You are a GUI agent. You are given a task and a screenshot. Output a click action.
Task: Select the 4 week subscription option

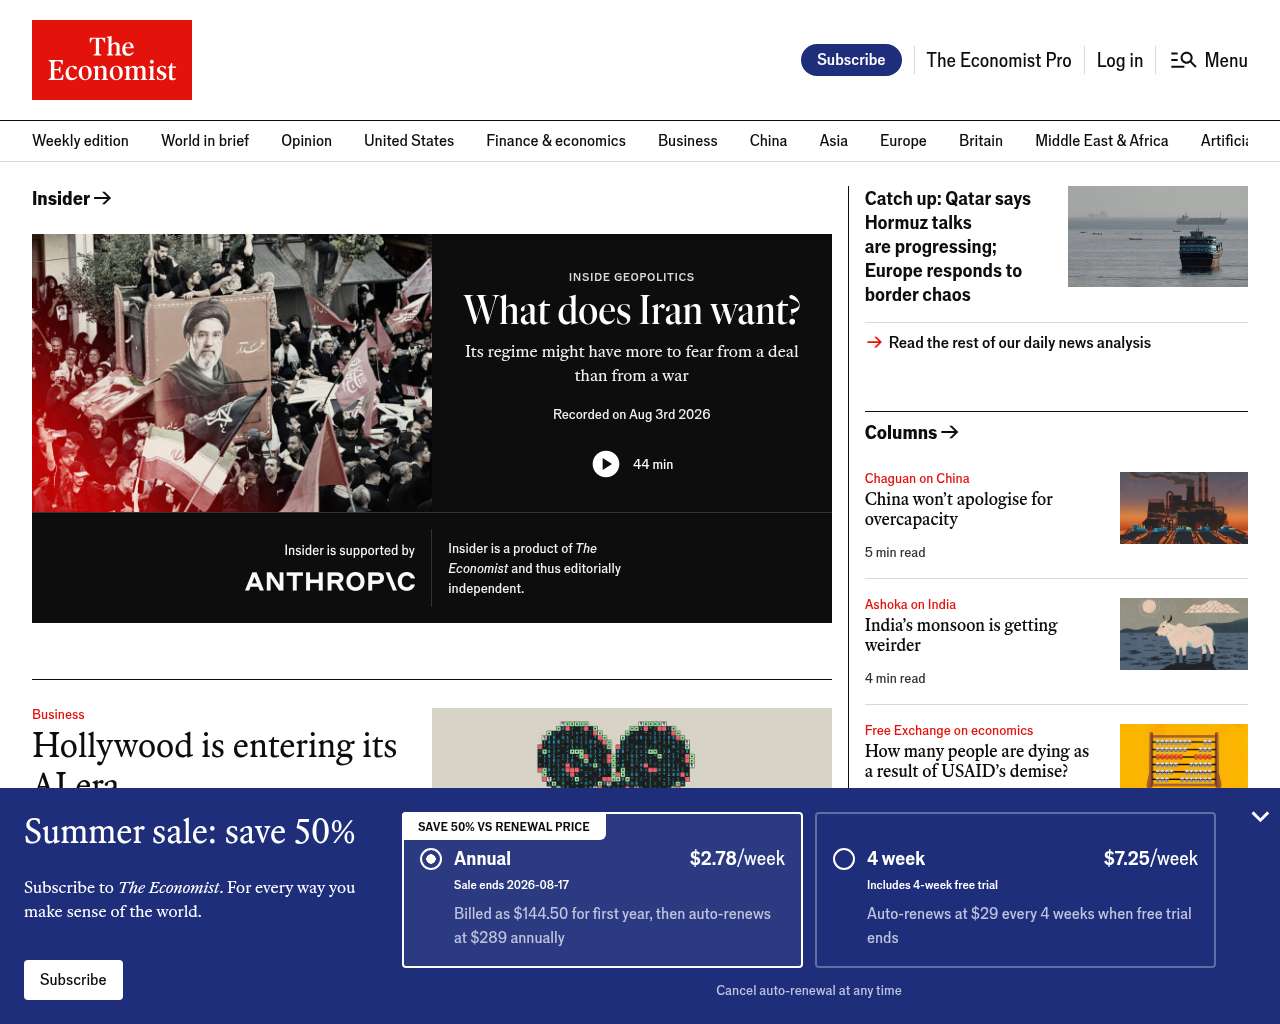tap(844, 859)
